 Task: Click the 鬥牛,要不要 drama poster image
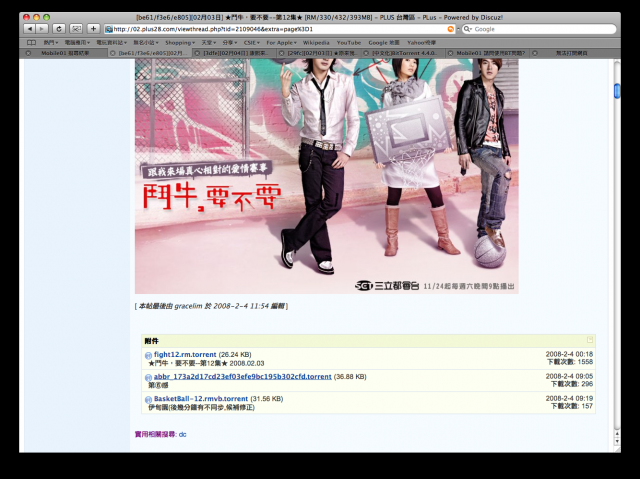327,176
